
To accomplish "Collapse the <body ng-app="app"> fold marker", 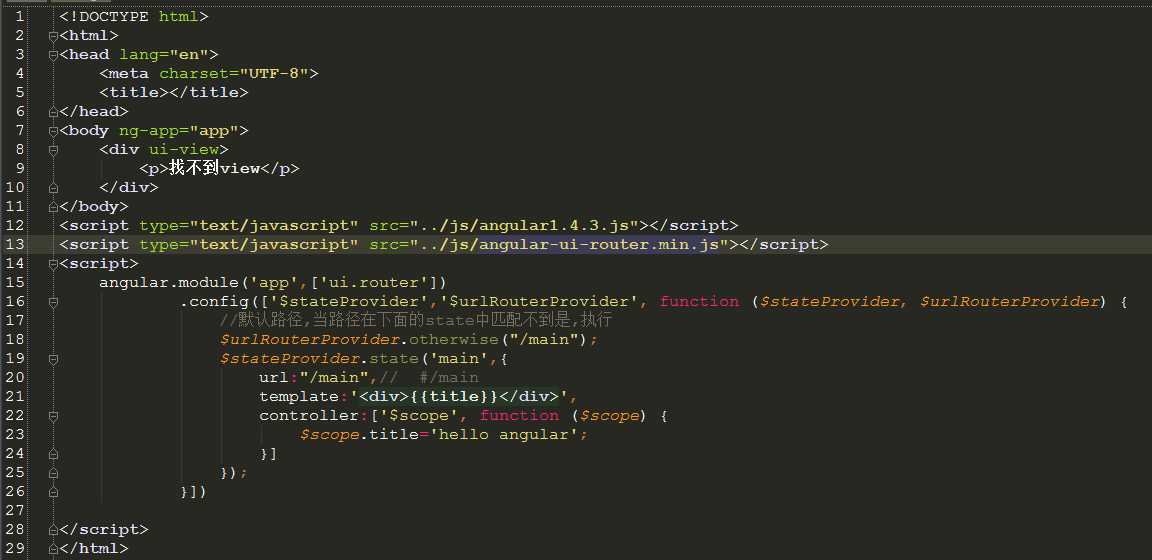I will pyautogui.click(x=53, y=131).
